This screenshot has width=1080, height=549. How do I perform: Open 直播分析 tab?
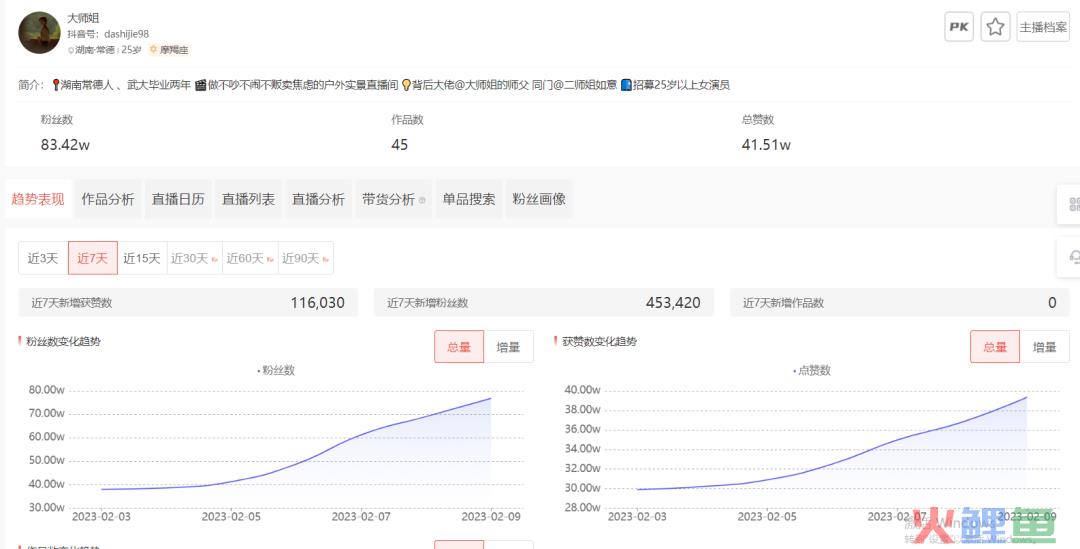pos(318,199)
